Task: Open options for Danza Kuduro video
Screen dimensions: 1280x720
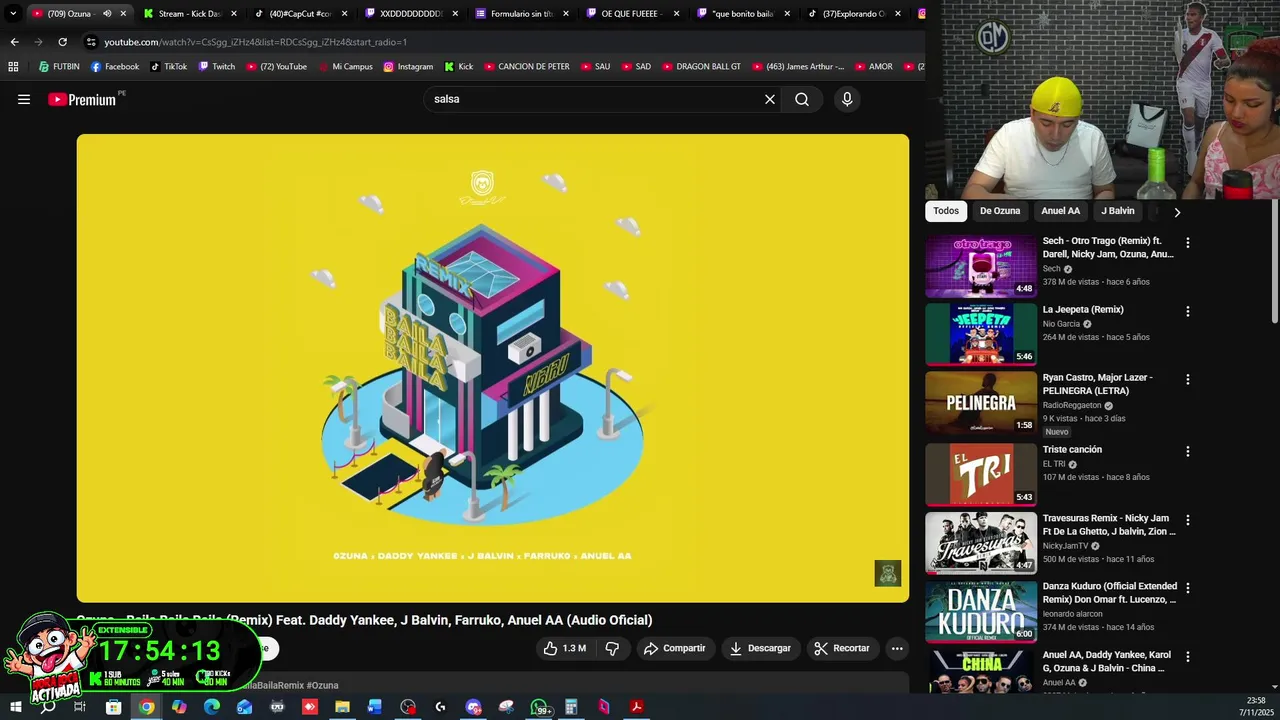Action: point(1188,588)
